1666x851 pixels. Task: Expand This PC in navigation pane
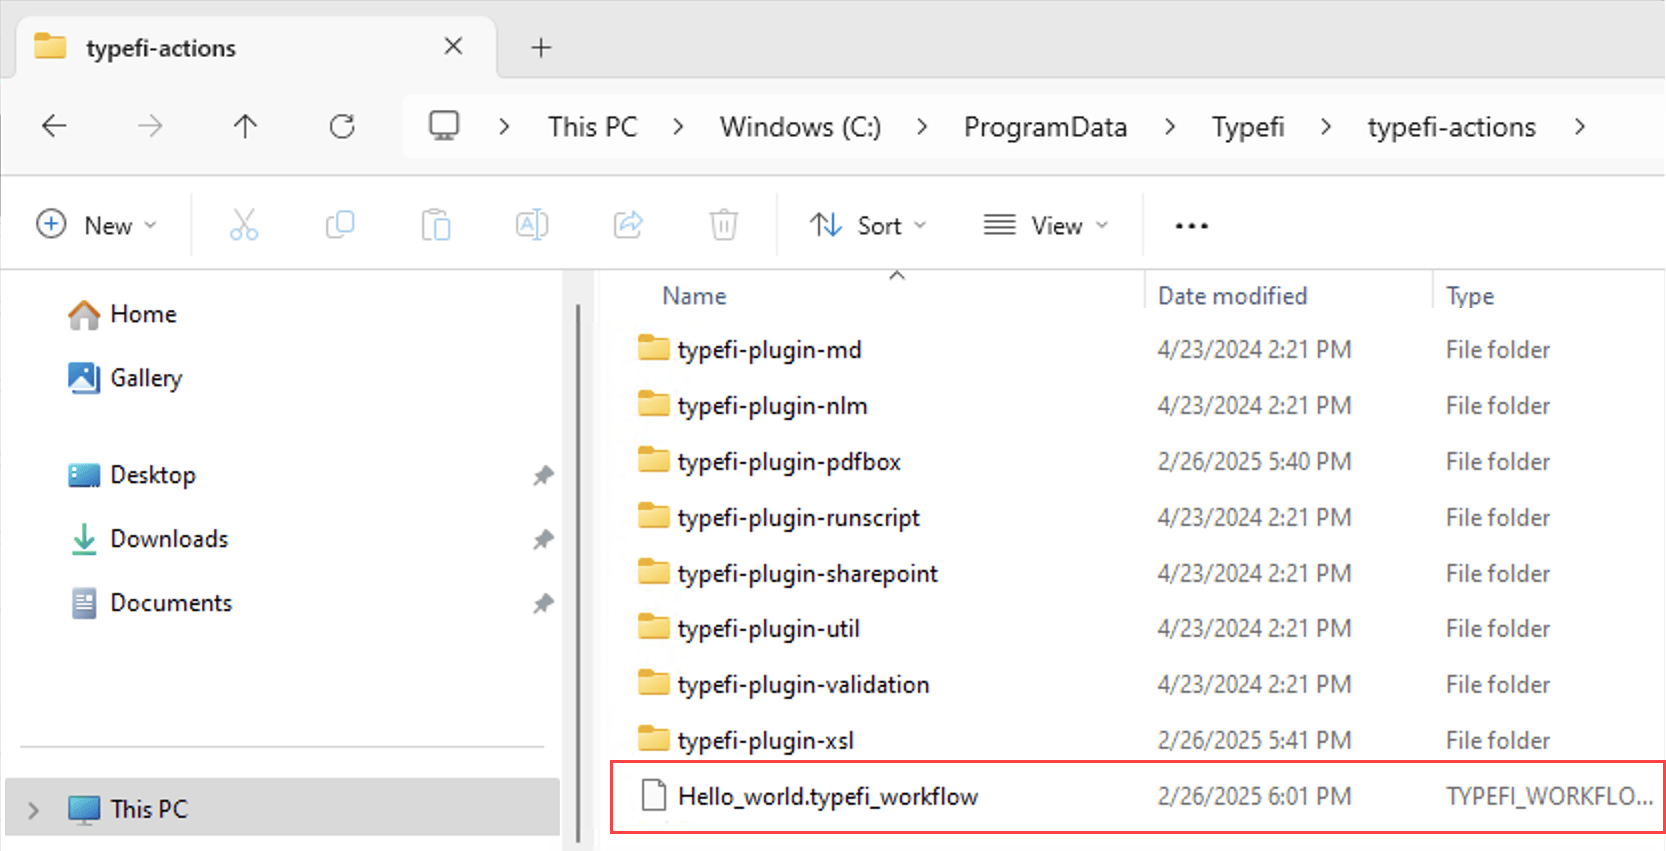[33, 810]
